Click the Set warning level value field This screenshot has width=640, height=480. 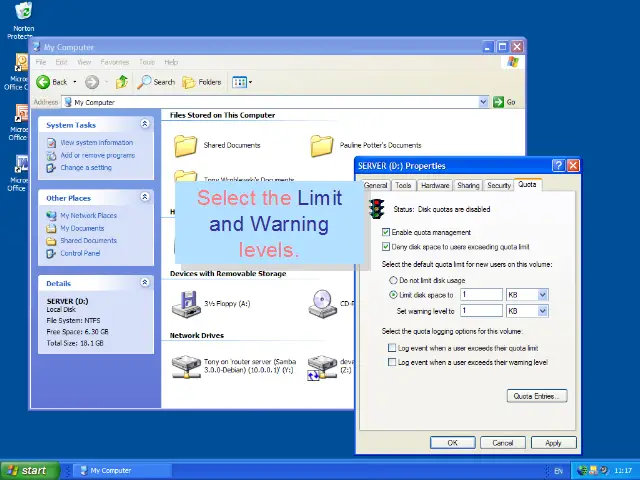[481, 311]
